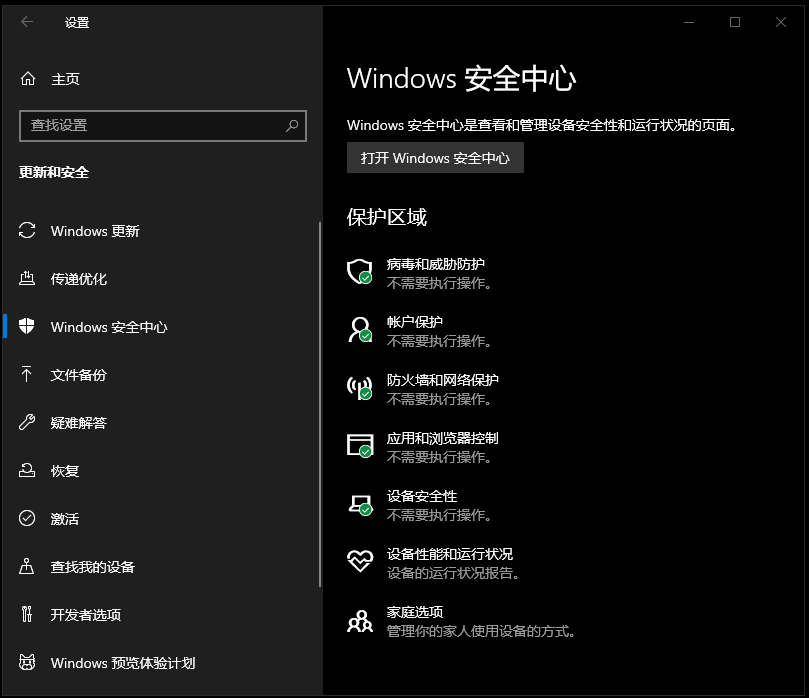The image size is (809, 698).
Task: Click the virus and threat protection shield icon
Action: [359, 272]
